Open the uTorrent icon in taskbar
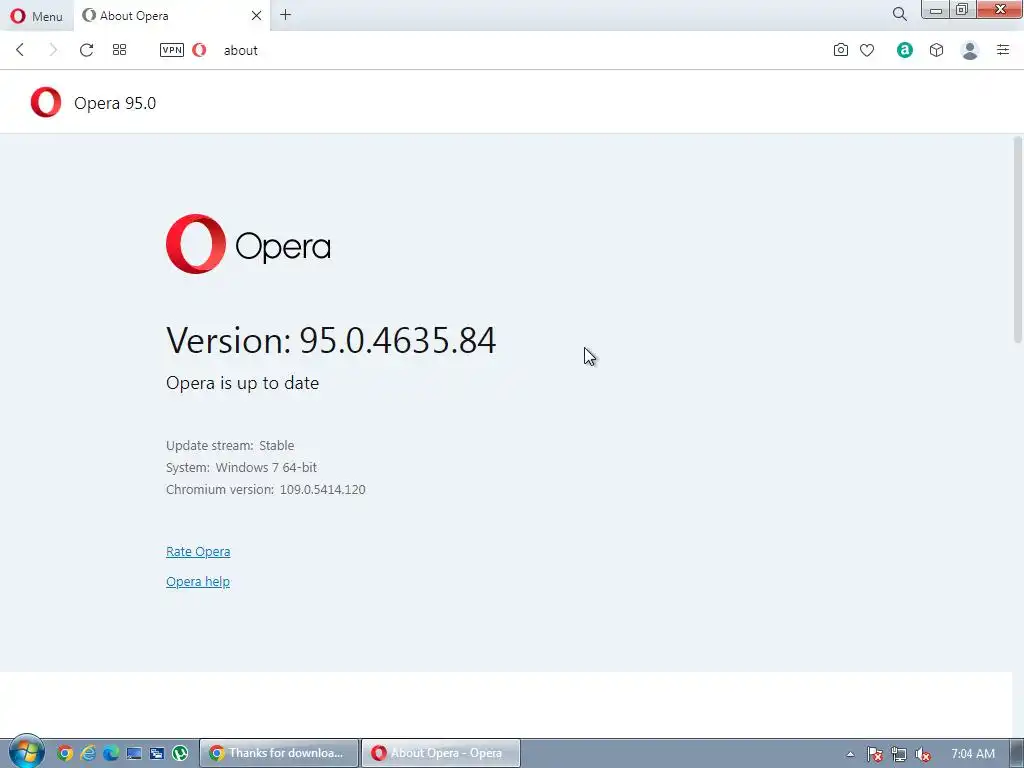Screen dimensions: 1024x768 180,753
